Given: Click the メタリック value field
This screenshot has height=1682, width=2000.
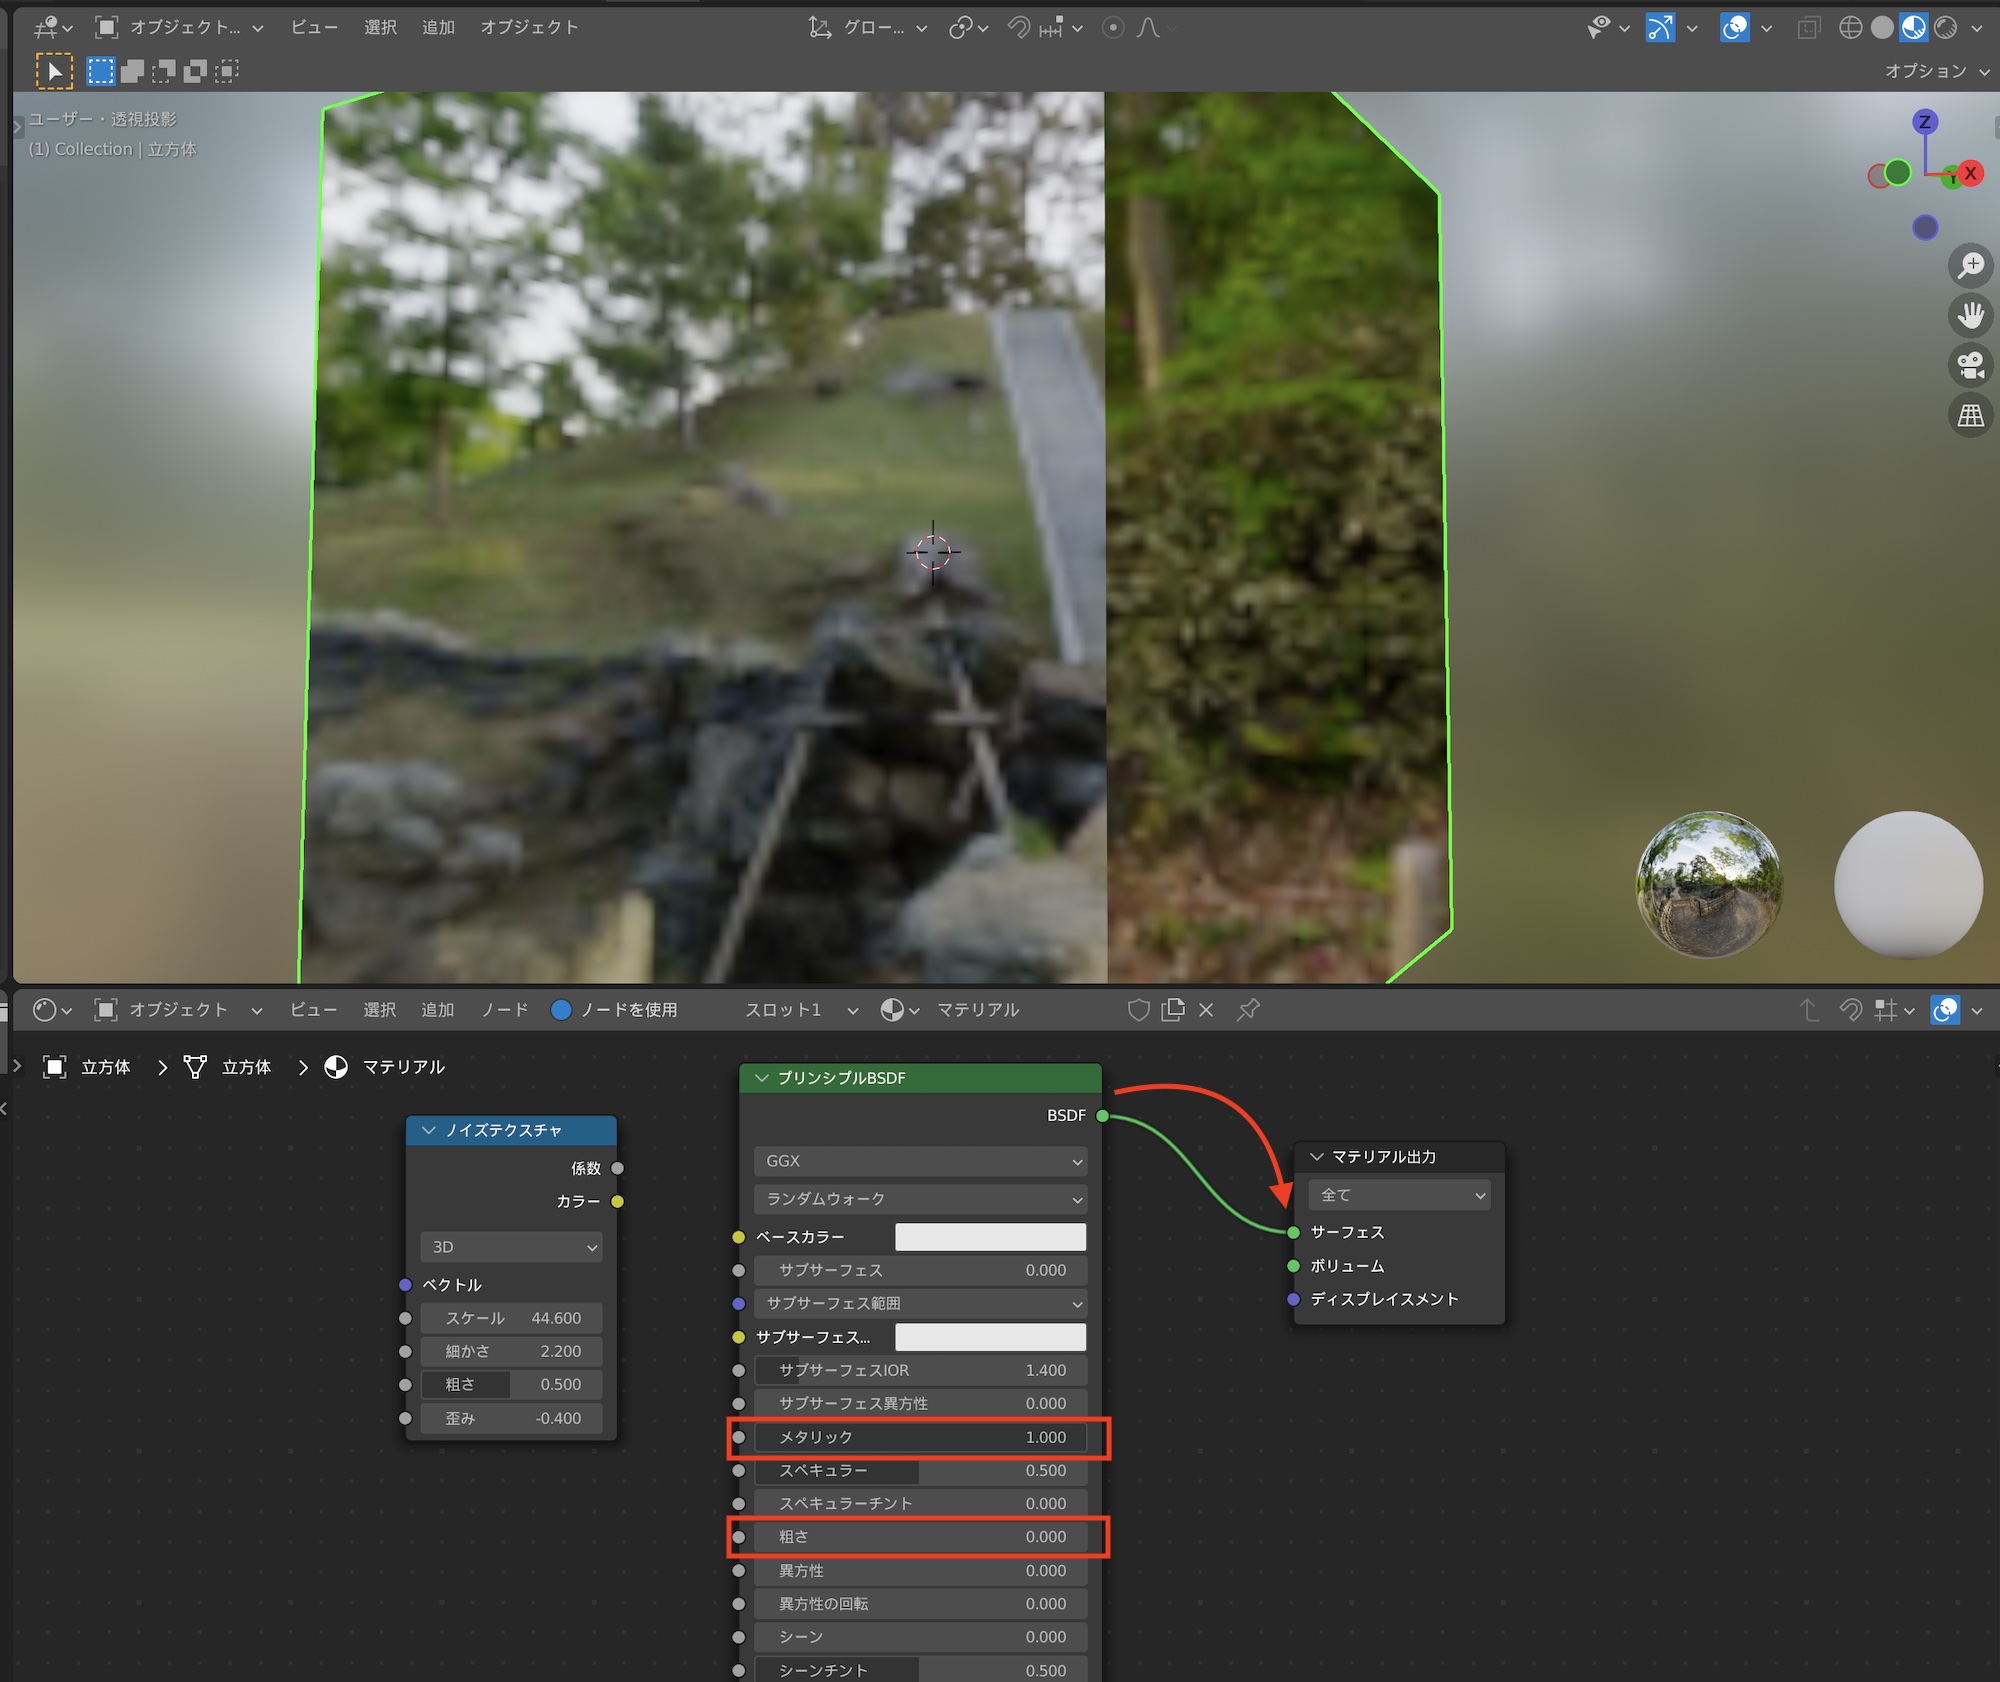Looking at the screenshot, I should click(920, 1437).
